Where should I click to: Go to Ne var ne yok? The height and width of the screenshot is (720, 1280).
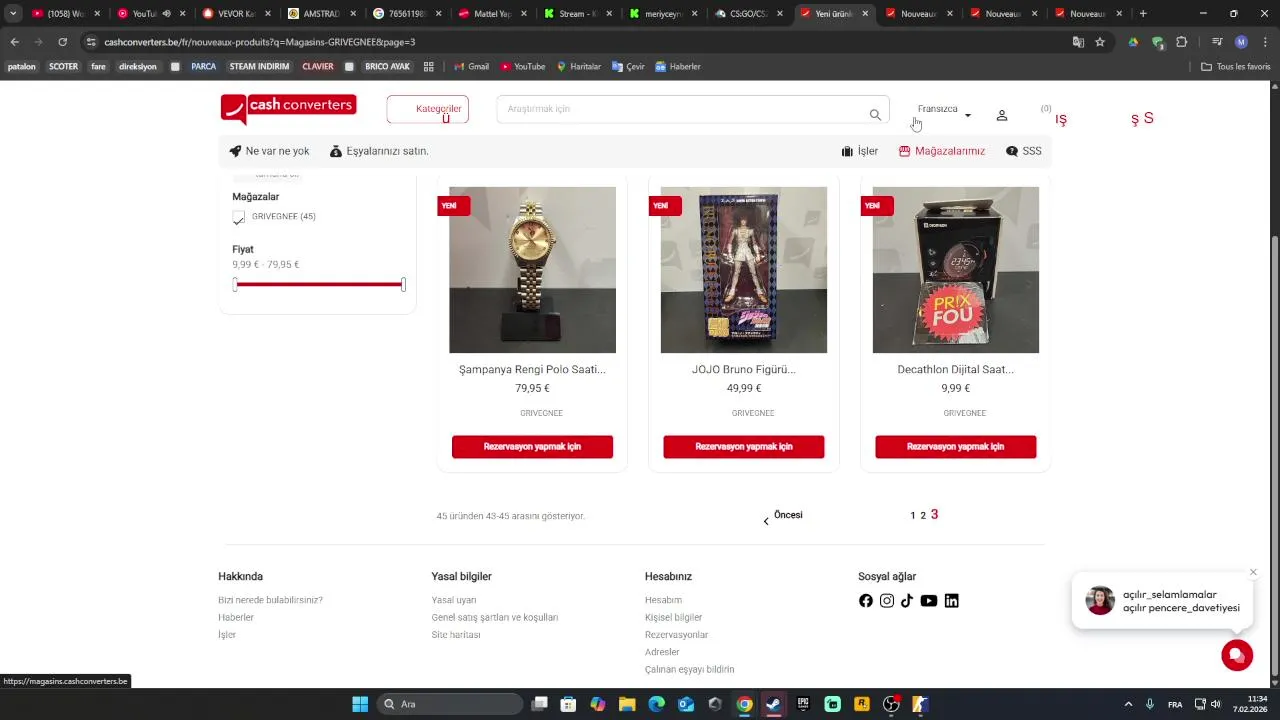(269, 151)
